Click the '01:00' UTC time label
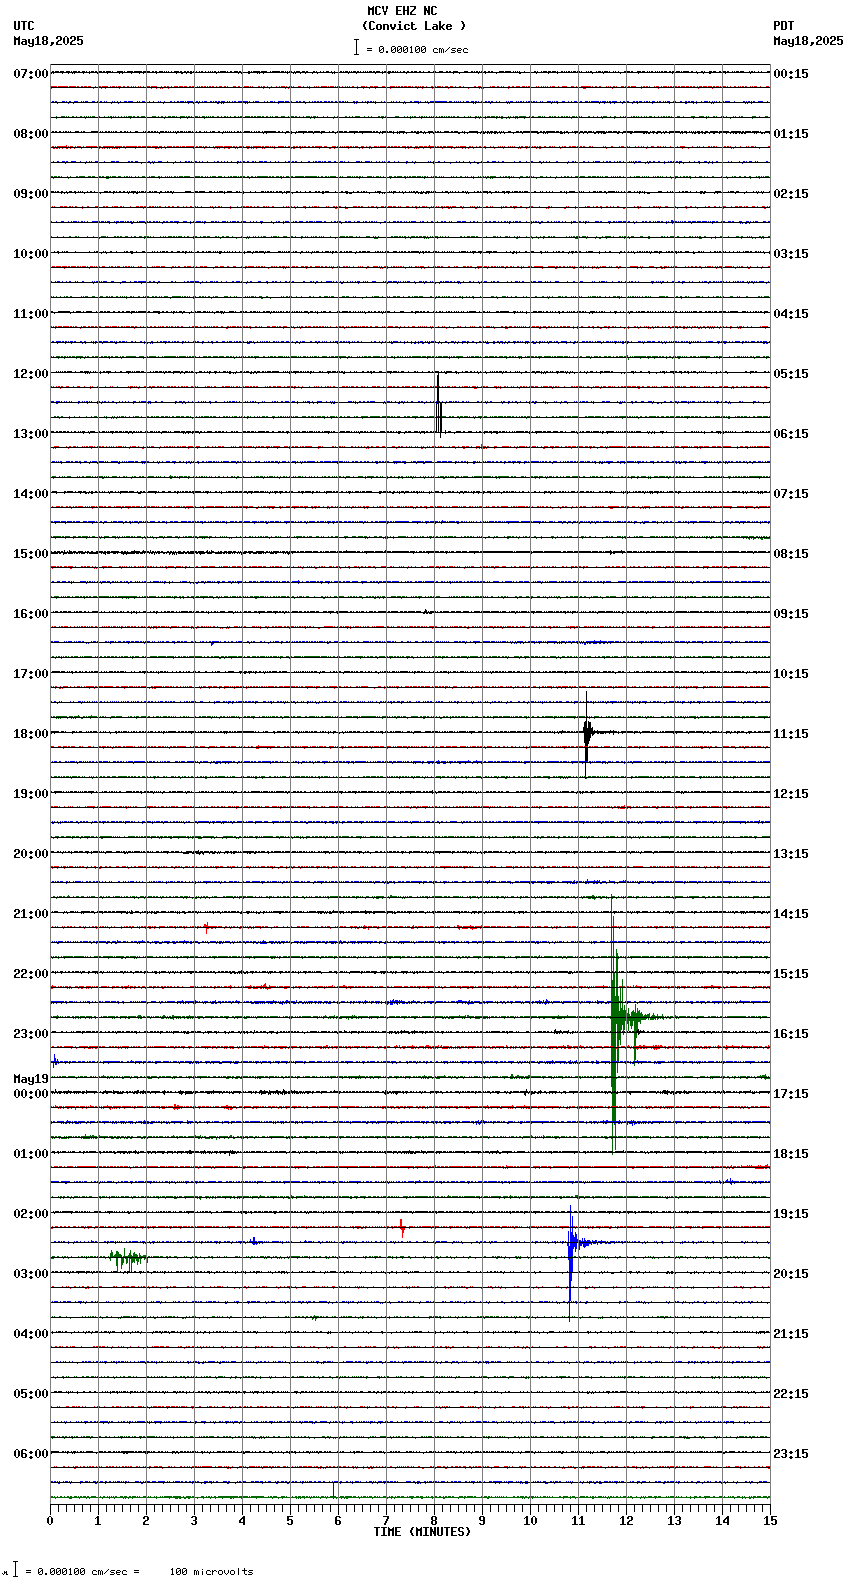The width and height of the screenshot is (850, 1584). [31, 1154]
